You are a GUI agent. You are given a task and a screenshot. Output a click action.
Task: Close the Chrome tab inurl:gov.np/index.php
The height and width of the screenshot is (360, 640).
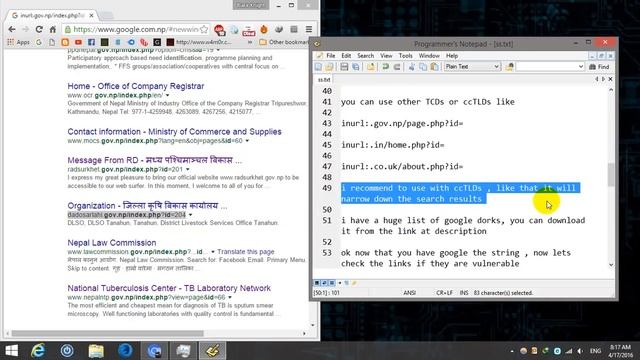pos(91,15)
